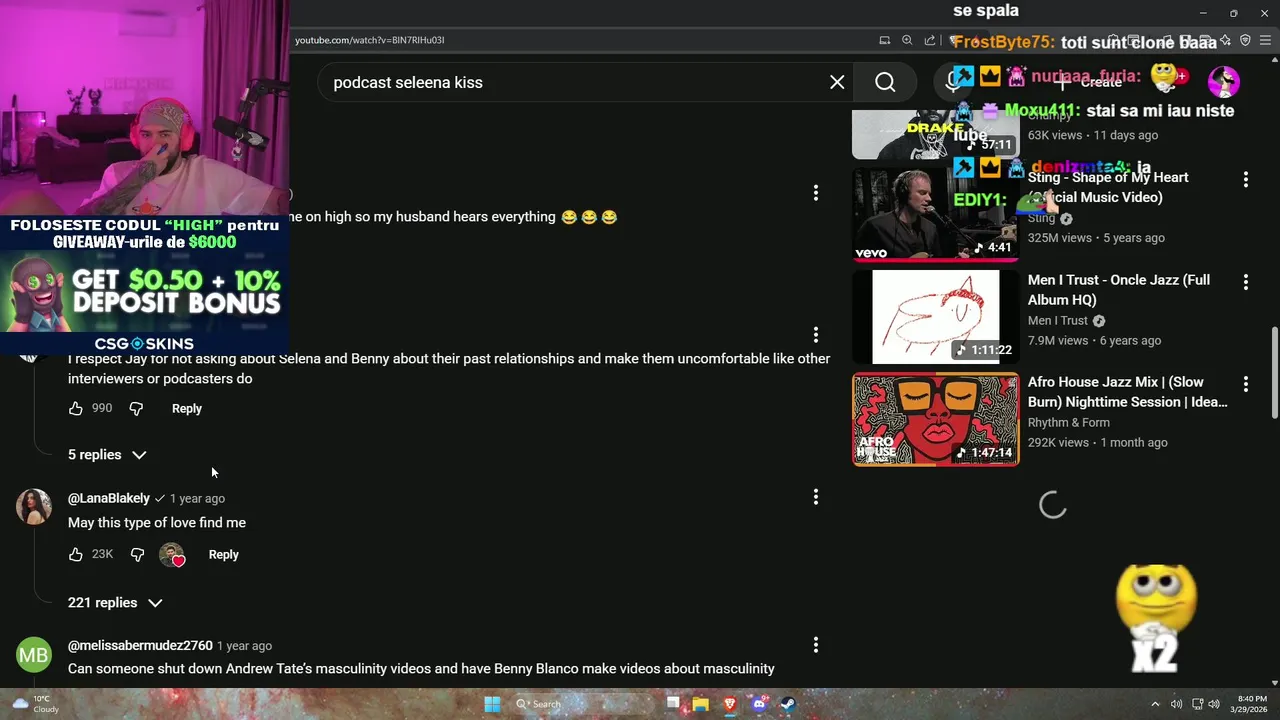The image size is (1280, 720).
Task: Visit the Men I Trust channel name
Action: (1058, 320)
